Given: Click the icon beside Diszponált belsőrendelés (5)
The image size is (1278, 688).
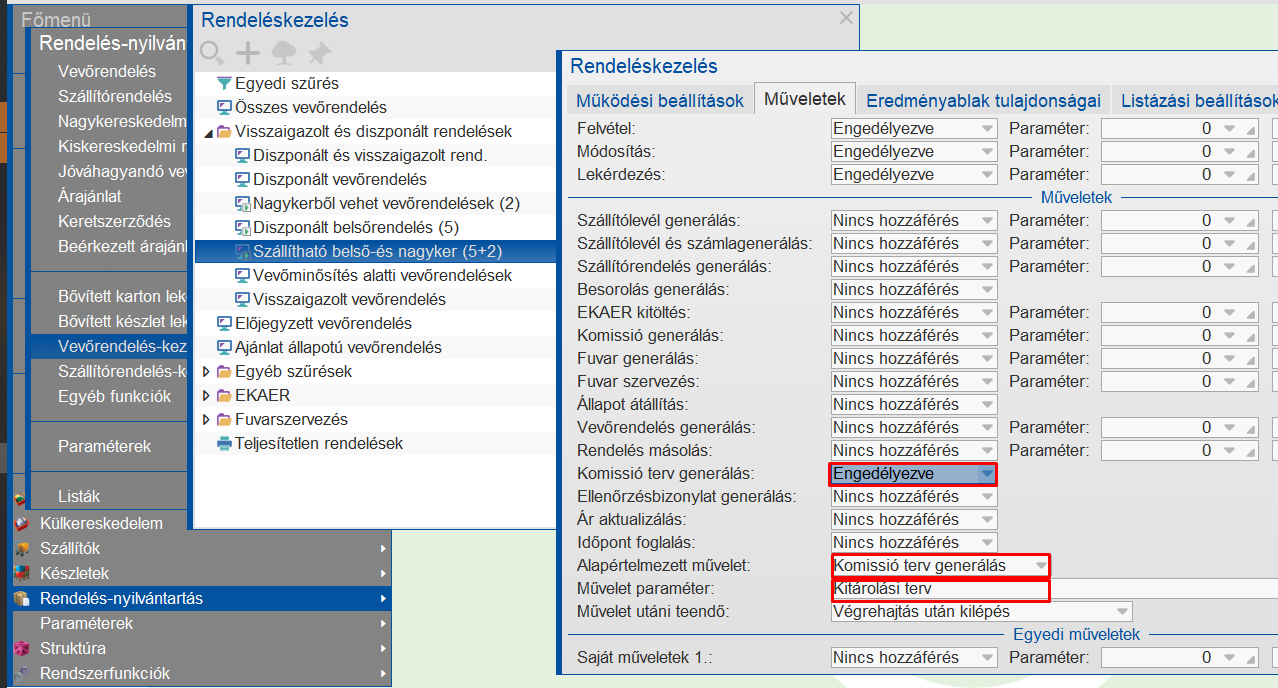Looking at the screenshot, I should coord(242,227).
